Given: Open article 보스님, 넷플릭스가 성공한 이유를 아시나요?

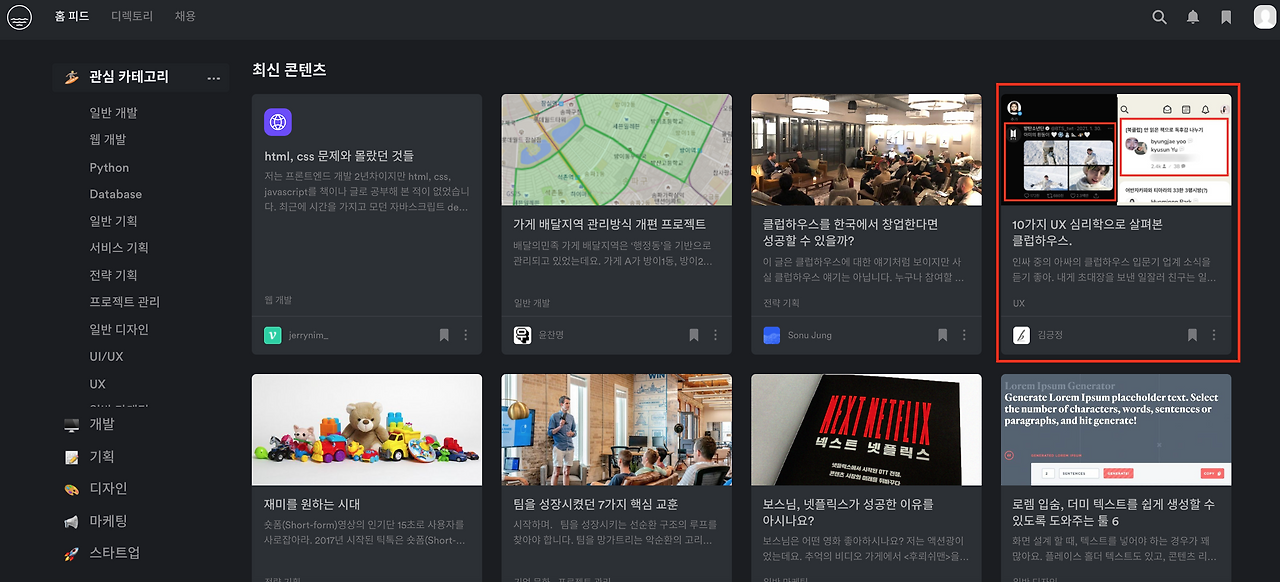Looking at the screenshot, I should 849,512.
